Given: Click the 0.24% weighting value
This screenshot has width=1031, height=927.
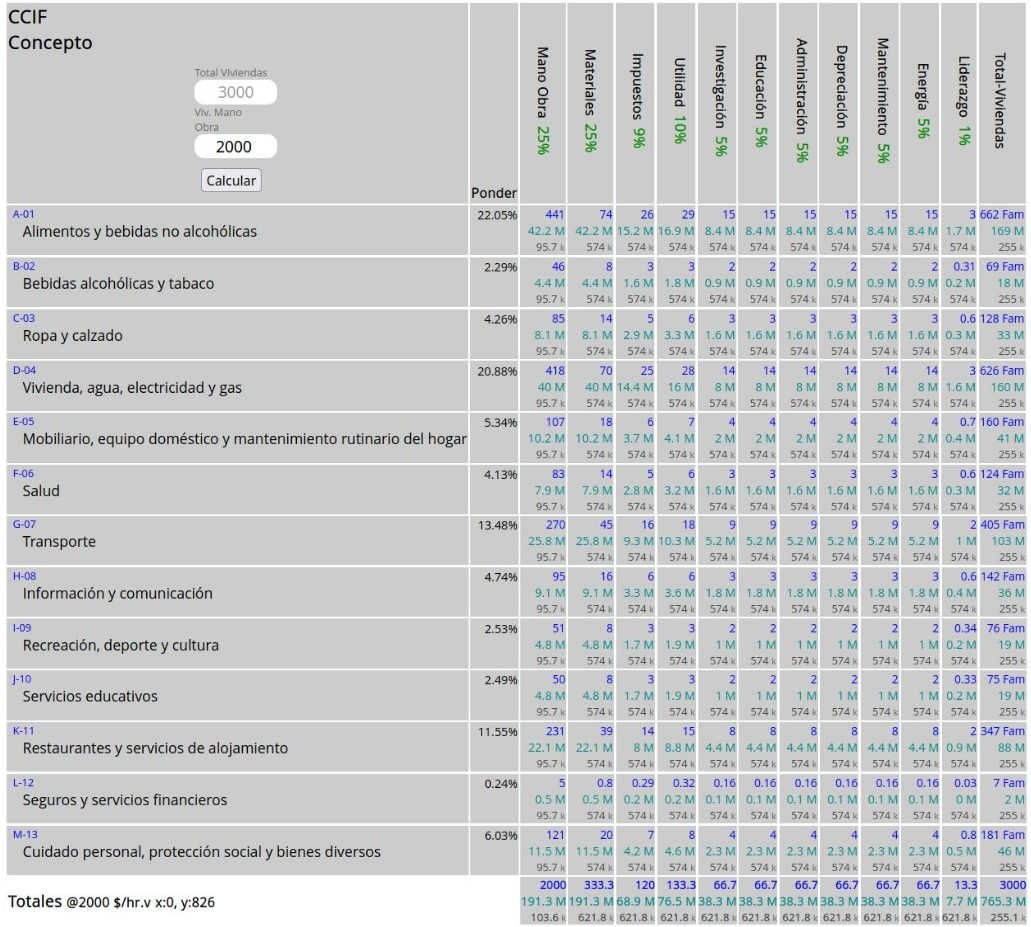Looking at the screenshot, I should 500,784.
